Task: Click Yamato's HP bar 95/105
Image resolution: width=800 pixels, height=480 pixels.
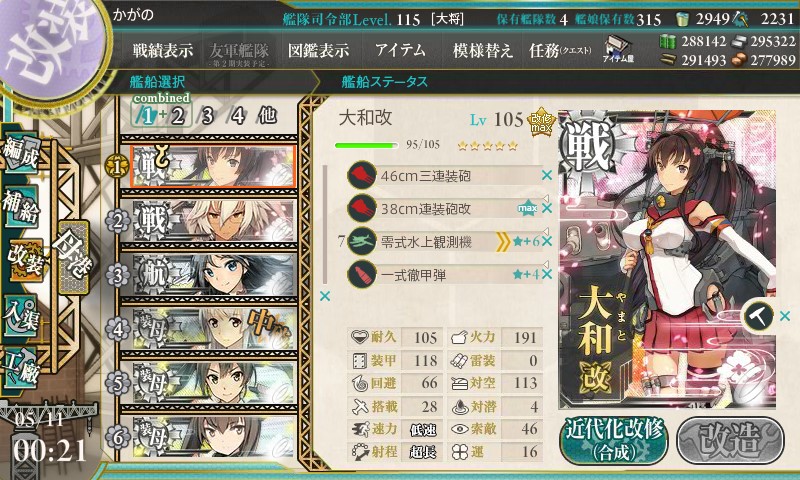Action: coord(366,145)
